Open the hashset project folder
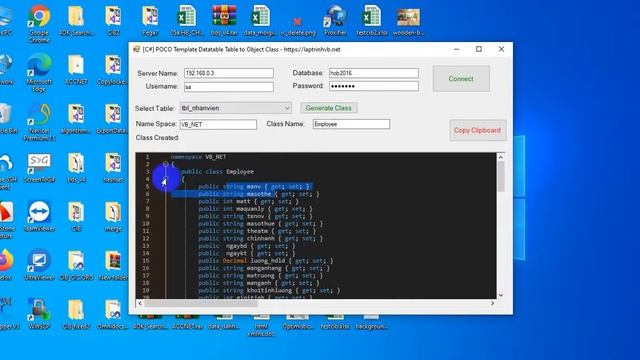This screenshot has height=360, width=640. point(113,167)
